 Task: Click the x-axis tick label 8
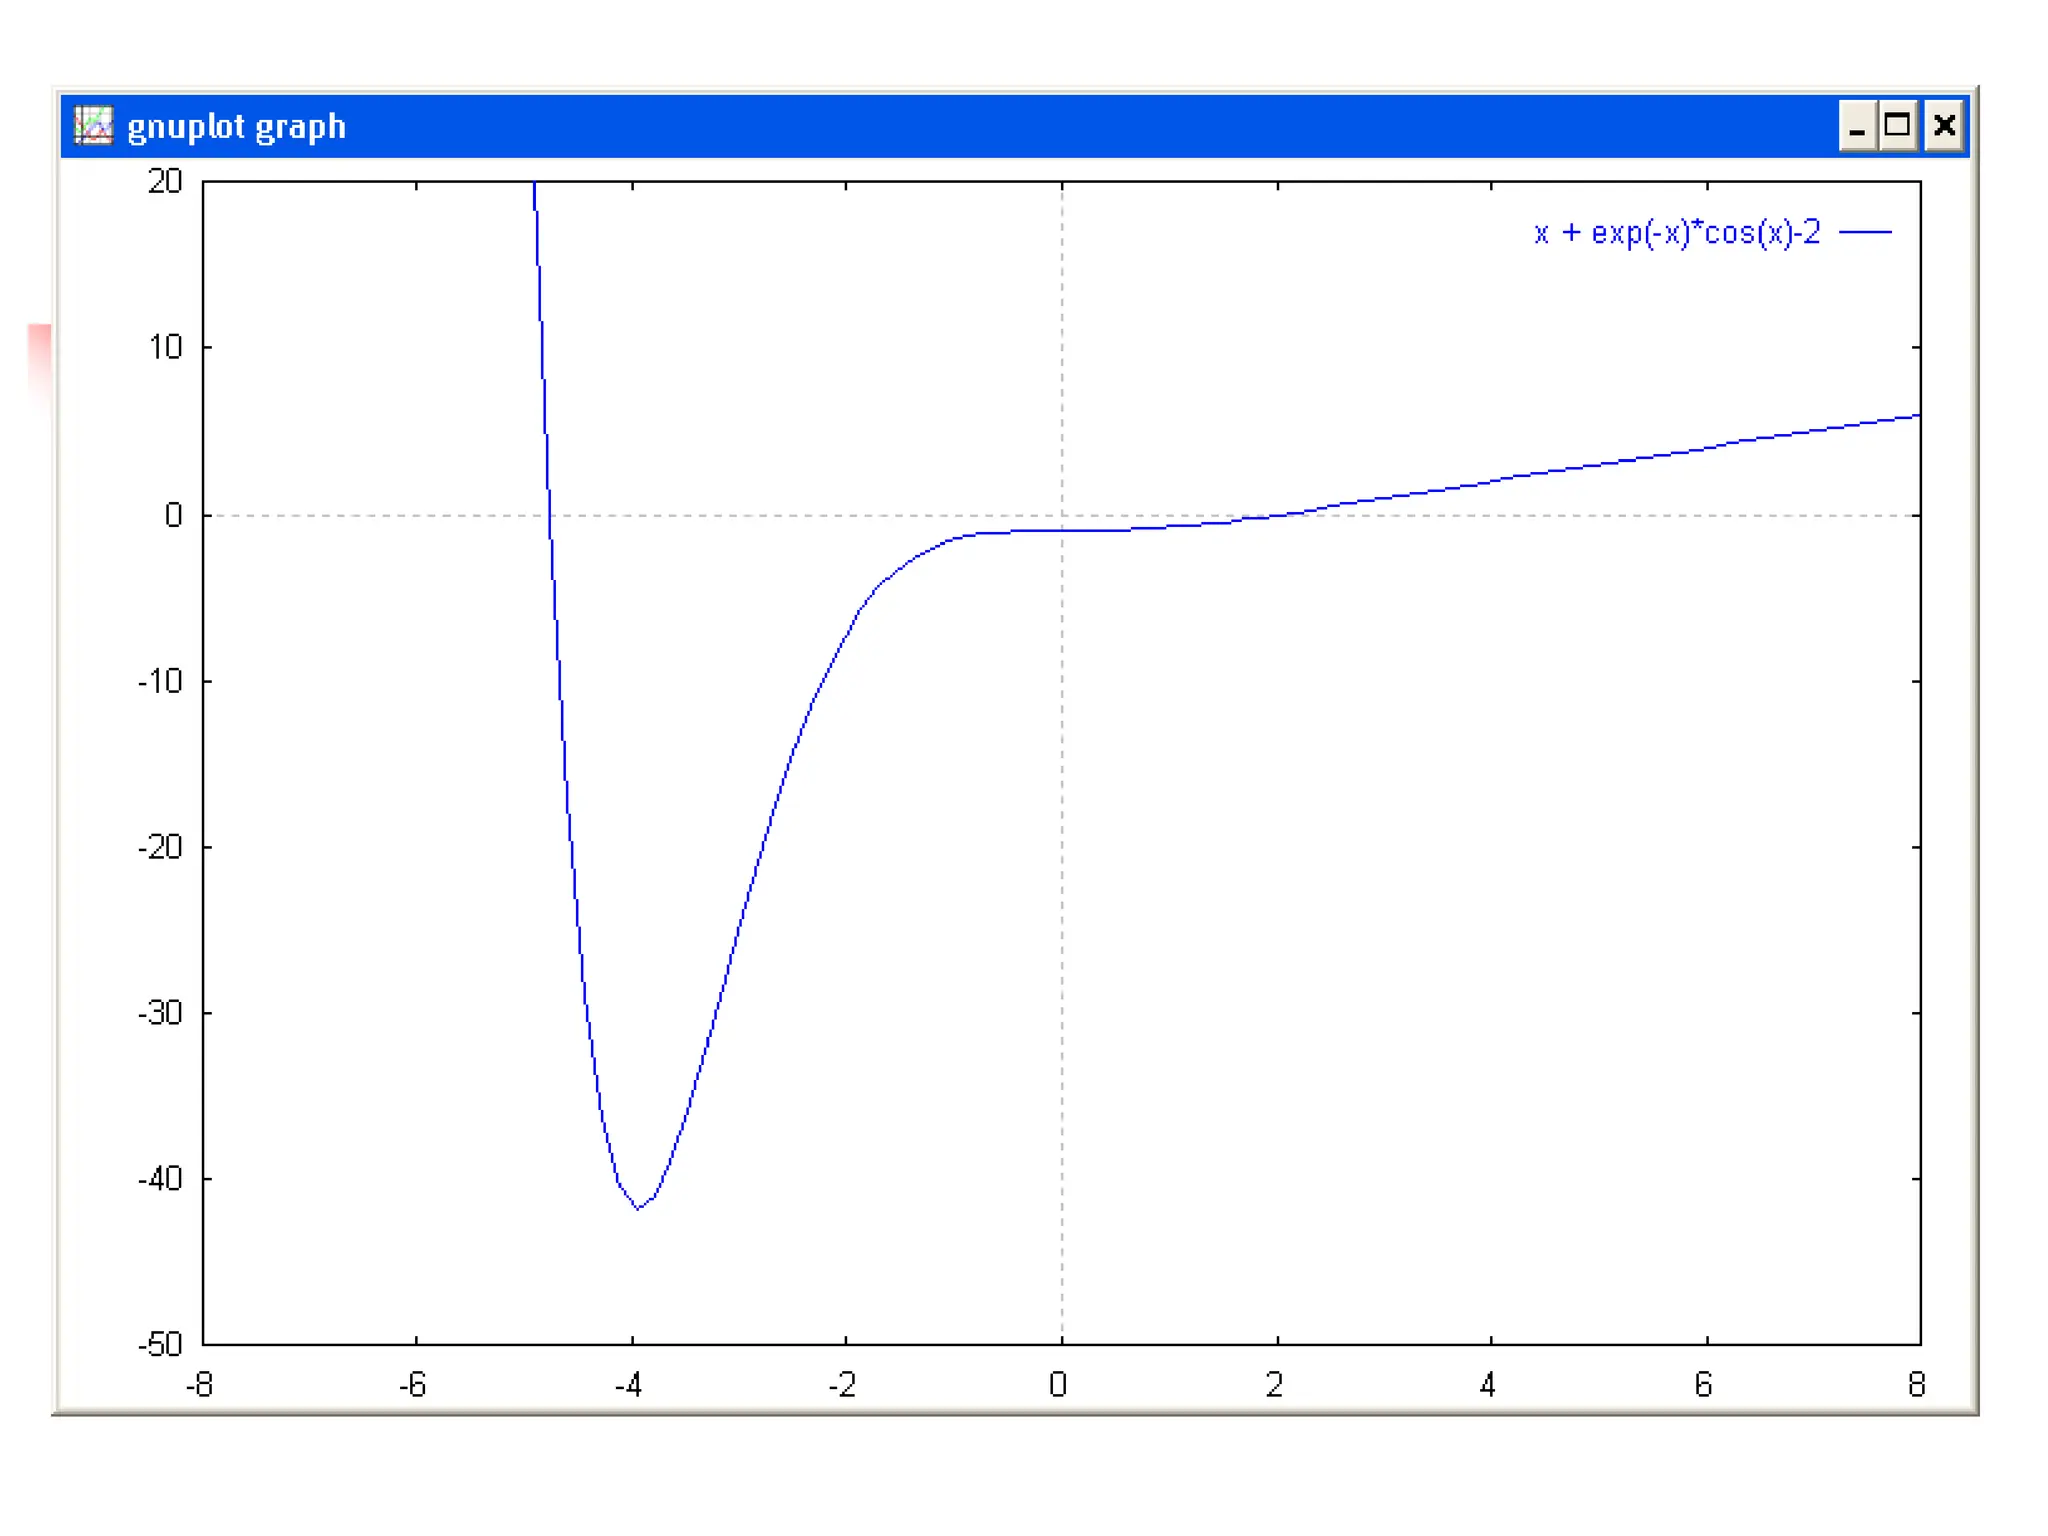pyautogui.click(x=1916, y=1385)
